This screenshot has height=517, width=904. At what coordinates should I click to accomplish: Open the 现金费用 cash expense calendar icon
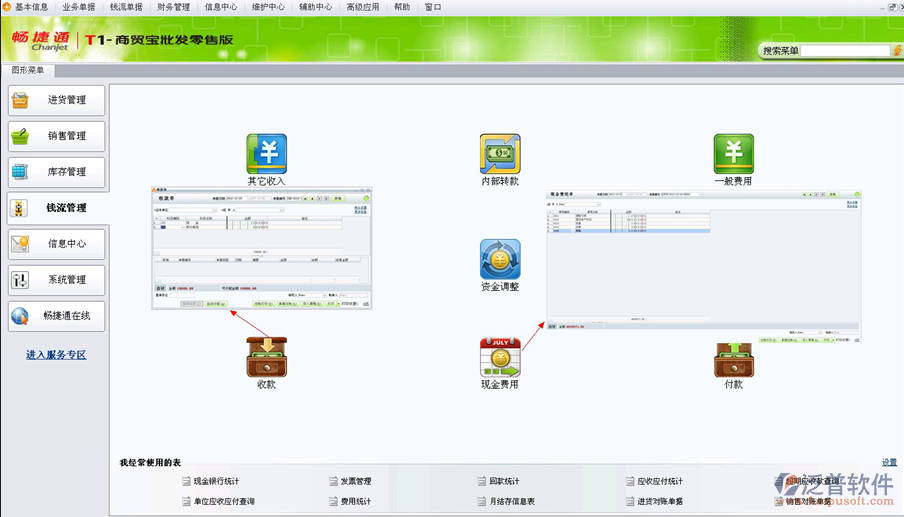500,357
